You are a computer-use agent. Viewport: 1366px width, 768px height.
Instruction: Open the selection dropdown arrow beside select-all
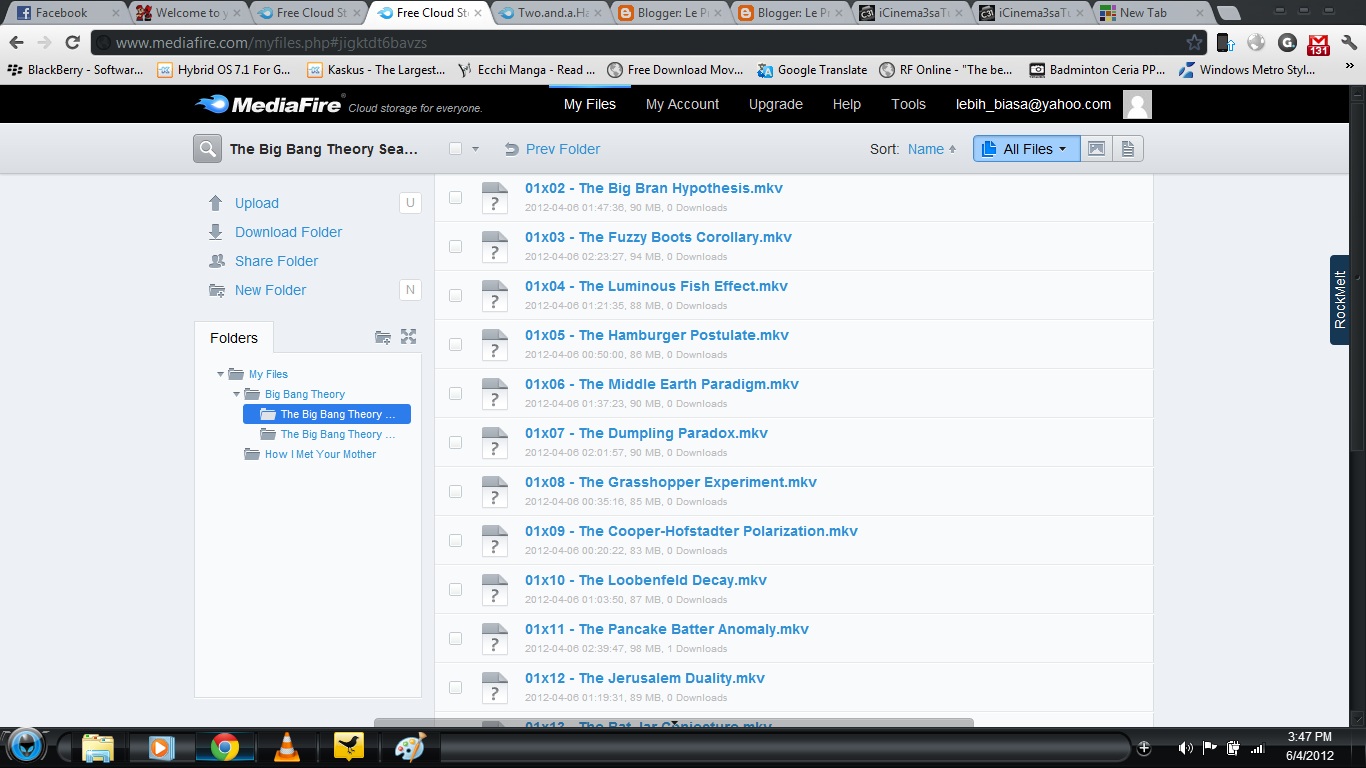click(475, 147)
